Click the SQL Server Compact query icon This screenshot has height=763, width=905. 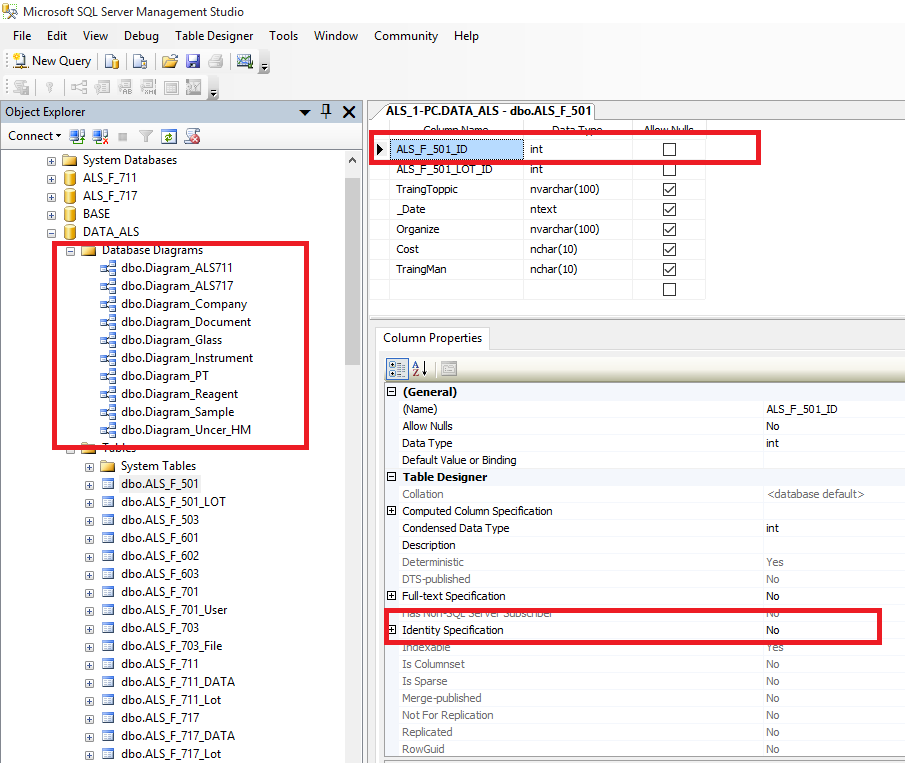pyautogui.click(x=140, y=61)
